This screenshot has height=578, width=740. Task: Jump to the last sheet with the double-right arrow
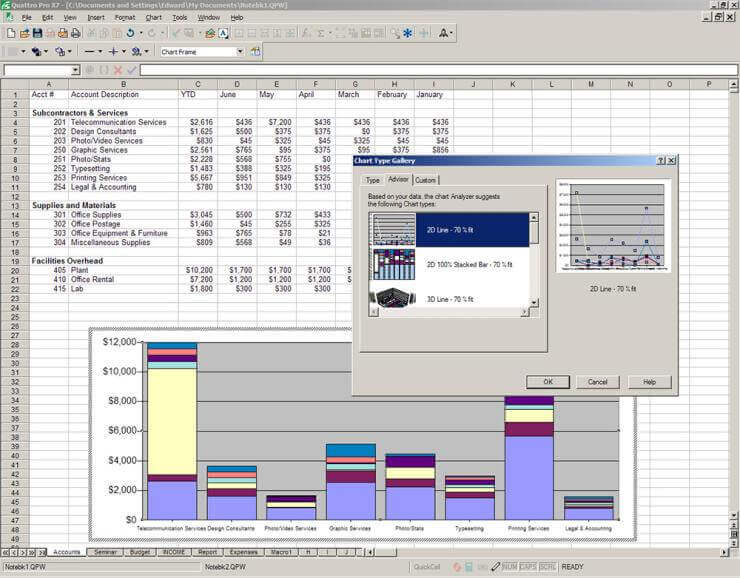[32, 552]
